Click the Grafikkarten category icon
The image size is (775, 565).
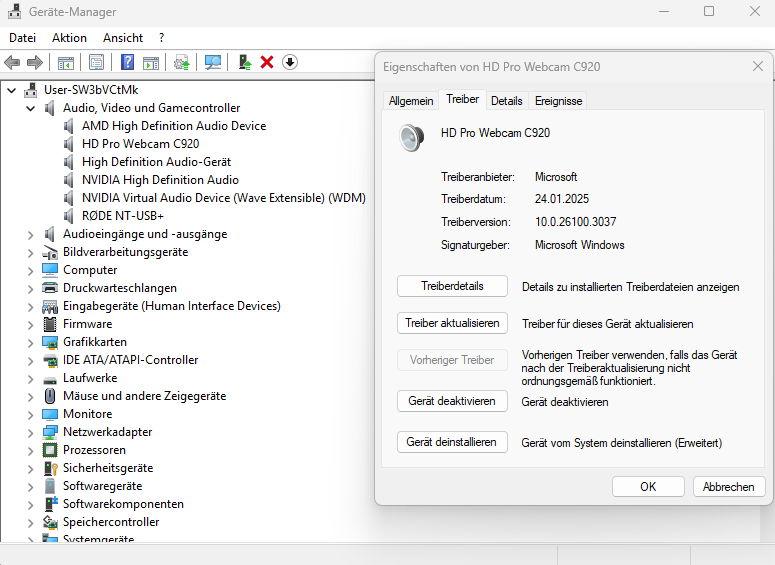tap(50, 342)
